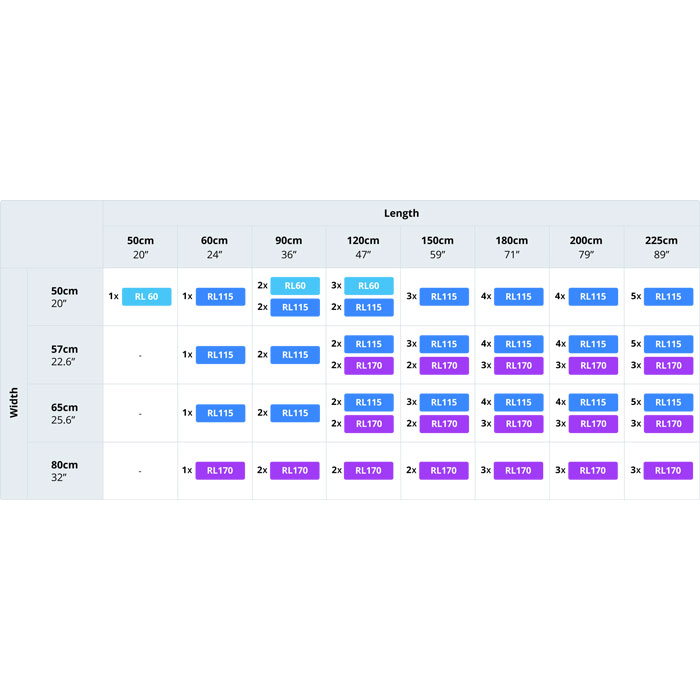
Task: Select the 120cm 47" length column header
Action: pos(363,247)
